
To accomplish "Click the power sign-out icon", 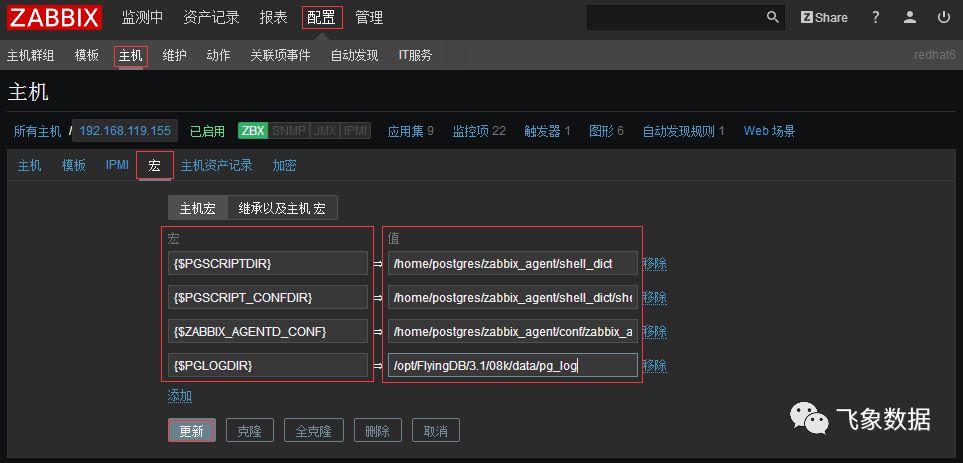I will [x=944, y=17].
